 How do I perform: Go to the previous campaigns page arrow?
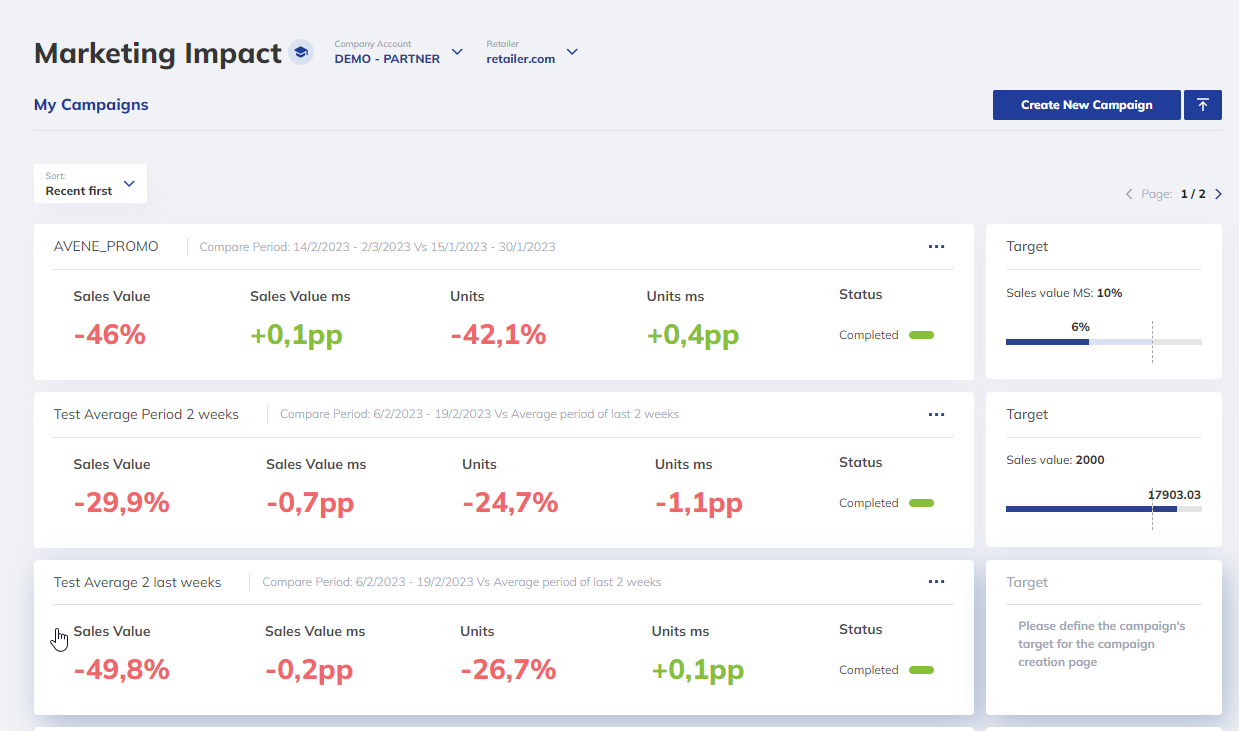1129,194
